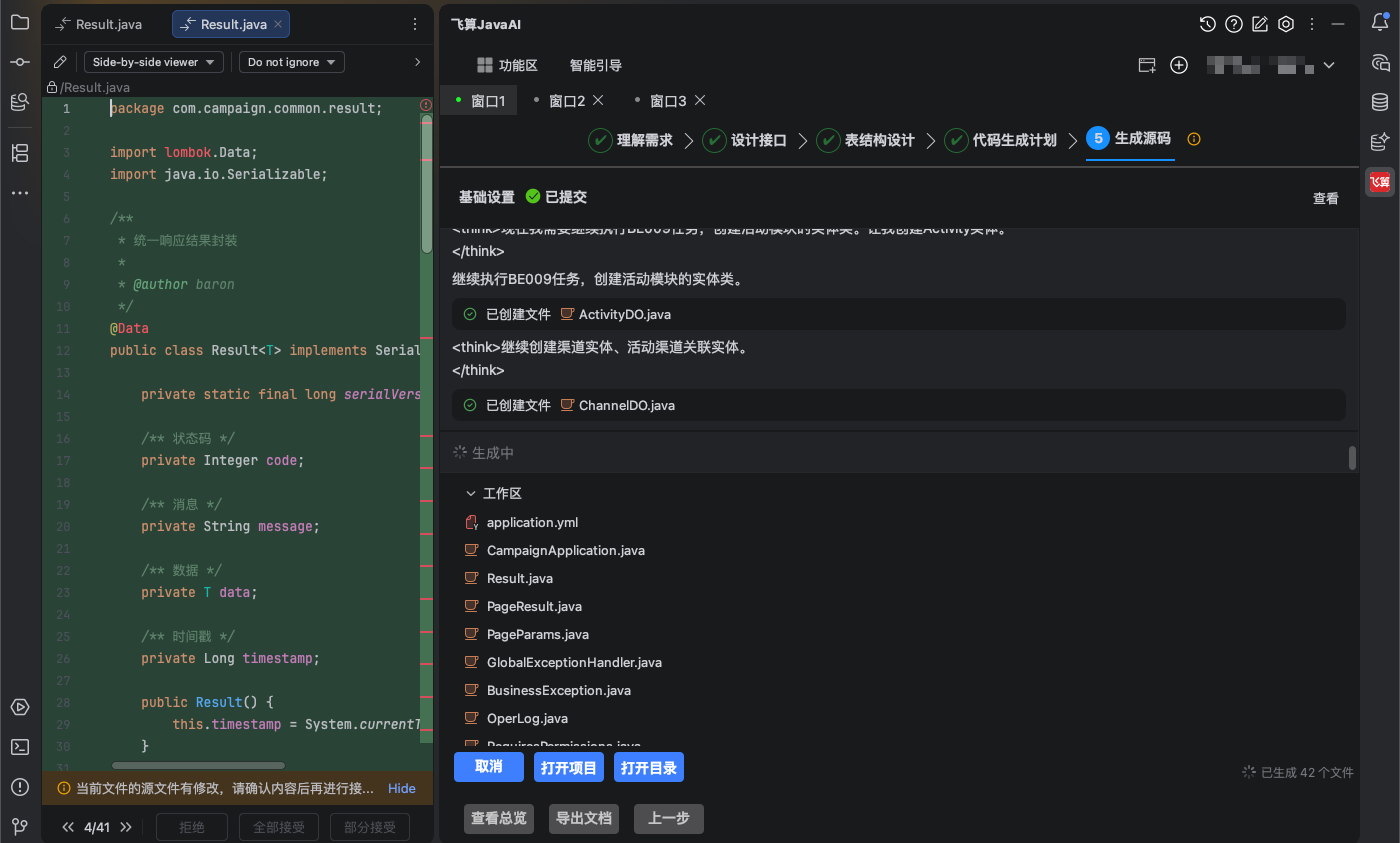Go to 设计接口 step
Image resolution: width=1400 pixels, height=843 pixels.
tap(745, 140)
